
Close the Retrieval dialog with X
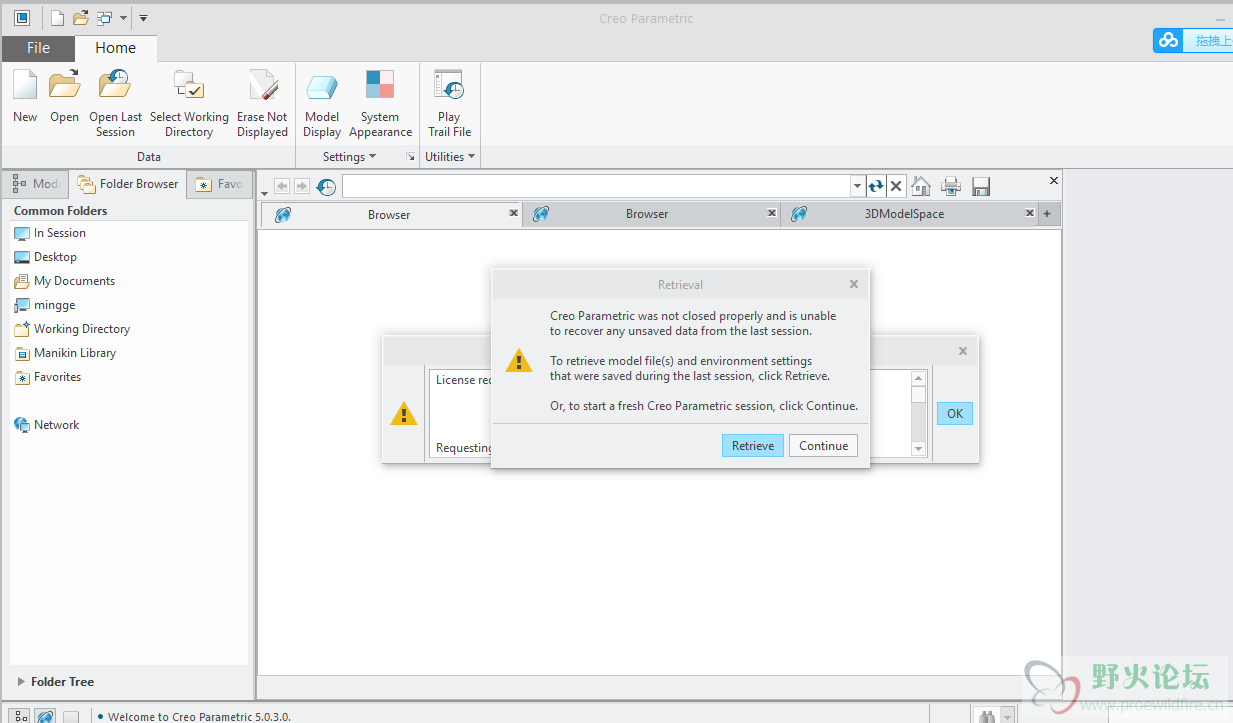point(854,284)
